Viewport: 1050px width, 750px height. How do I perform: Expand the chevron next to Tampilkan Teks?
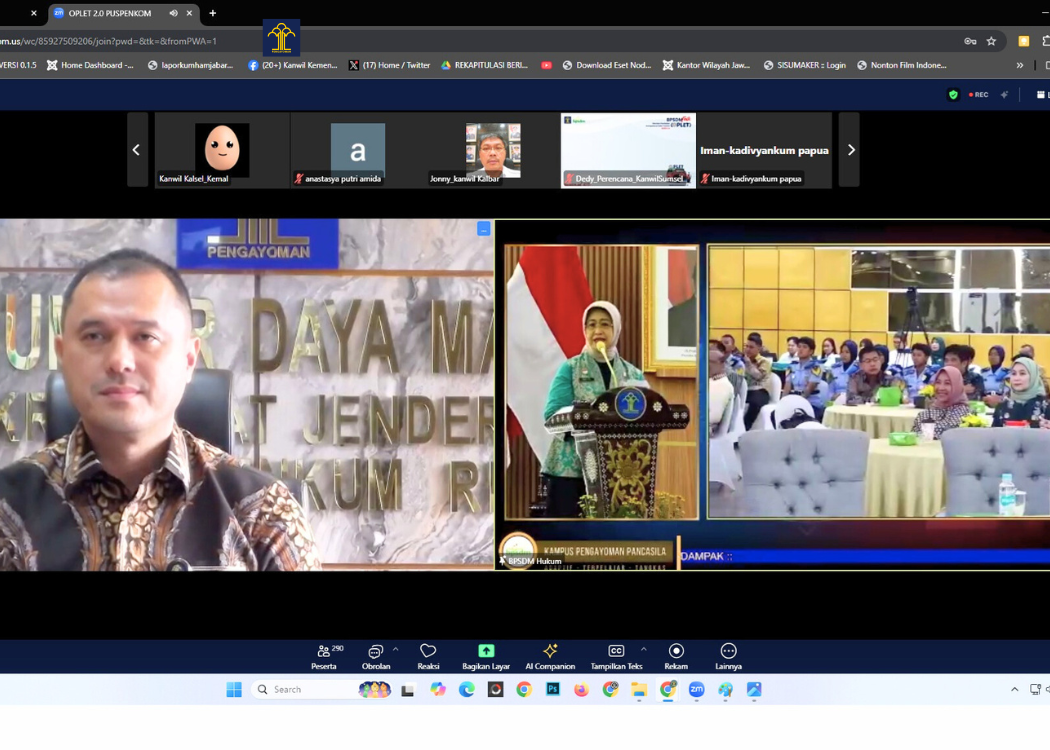(x=643, y=649)
